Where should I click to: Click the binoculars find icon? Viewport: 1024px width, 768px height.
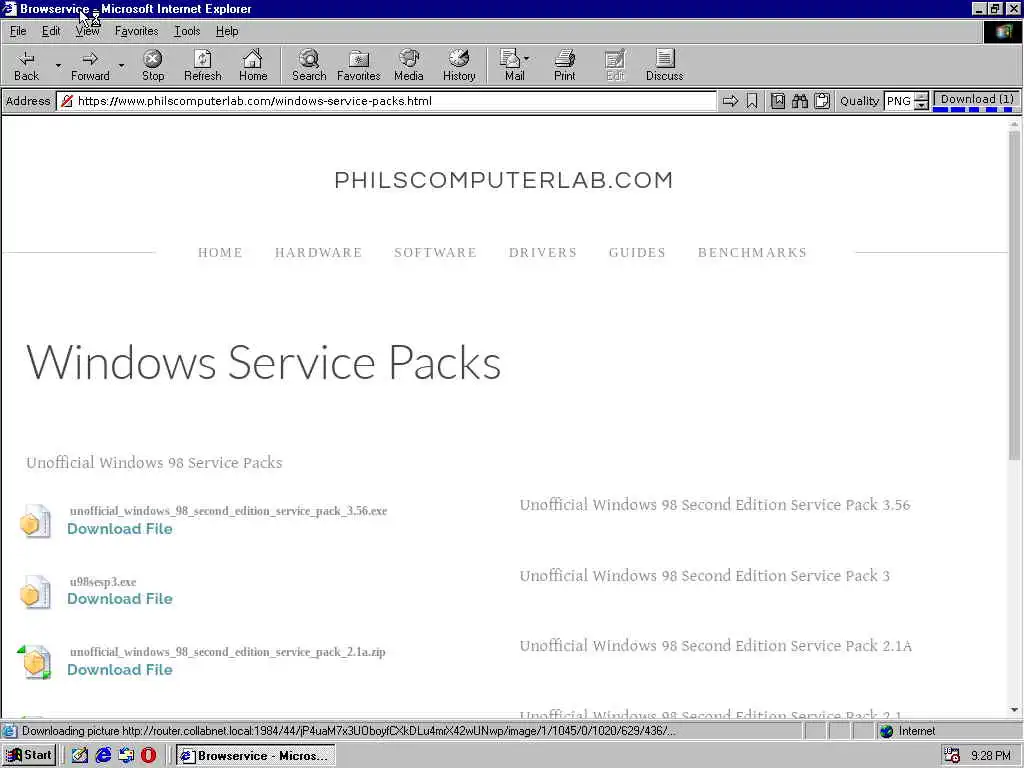point(800,101)
